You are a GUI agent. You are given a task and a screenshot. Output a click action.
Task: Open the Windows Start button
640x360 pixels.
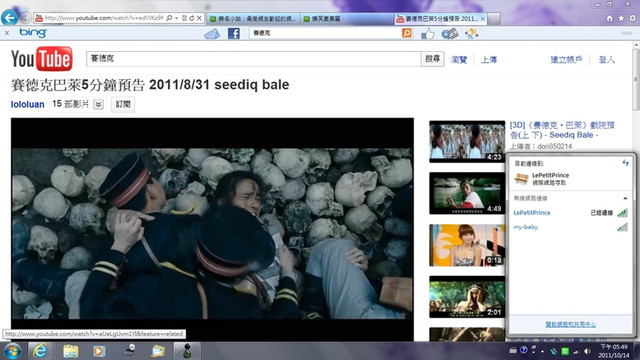coord(12,351)
